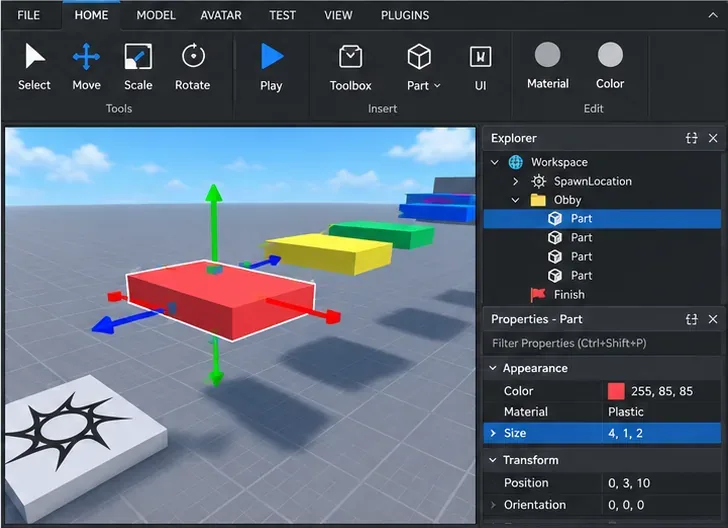The image size is (728, 528).
Task: Start playtest with the Play button
Action: click(x=271, y=67)
